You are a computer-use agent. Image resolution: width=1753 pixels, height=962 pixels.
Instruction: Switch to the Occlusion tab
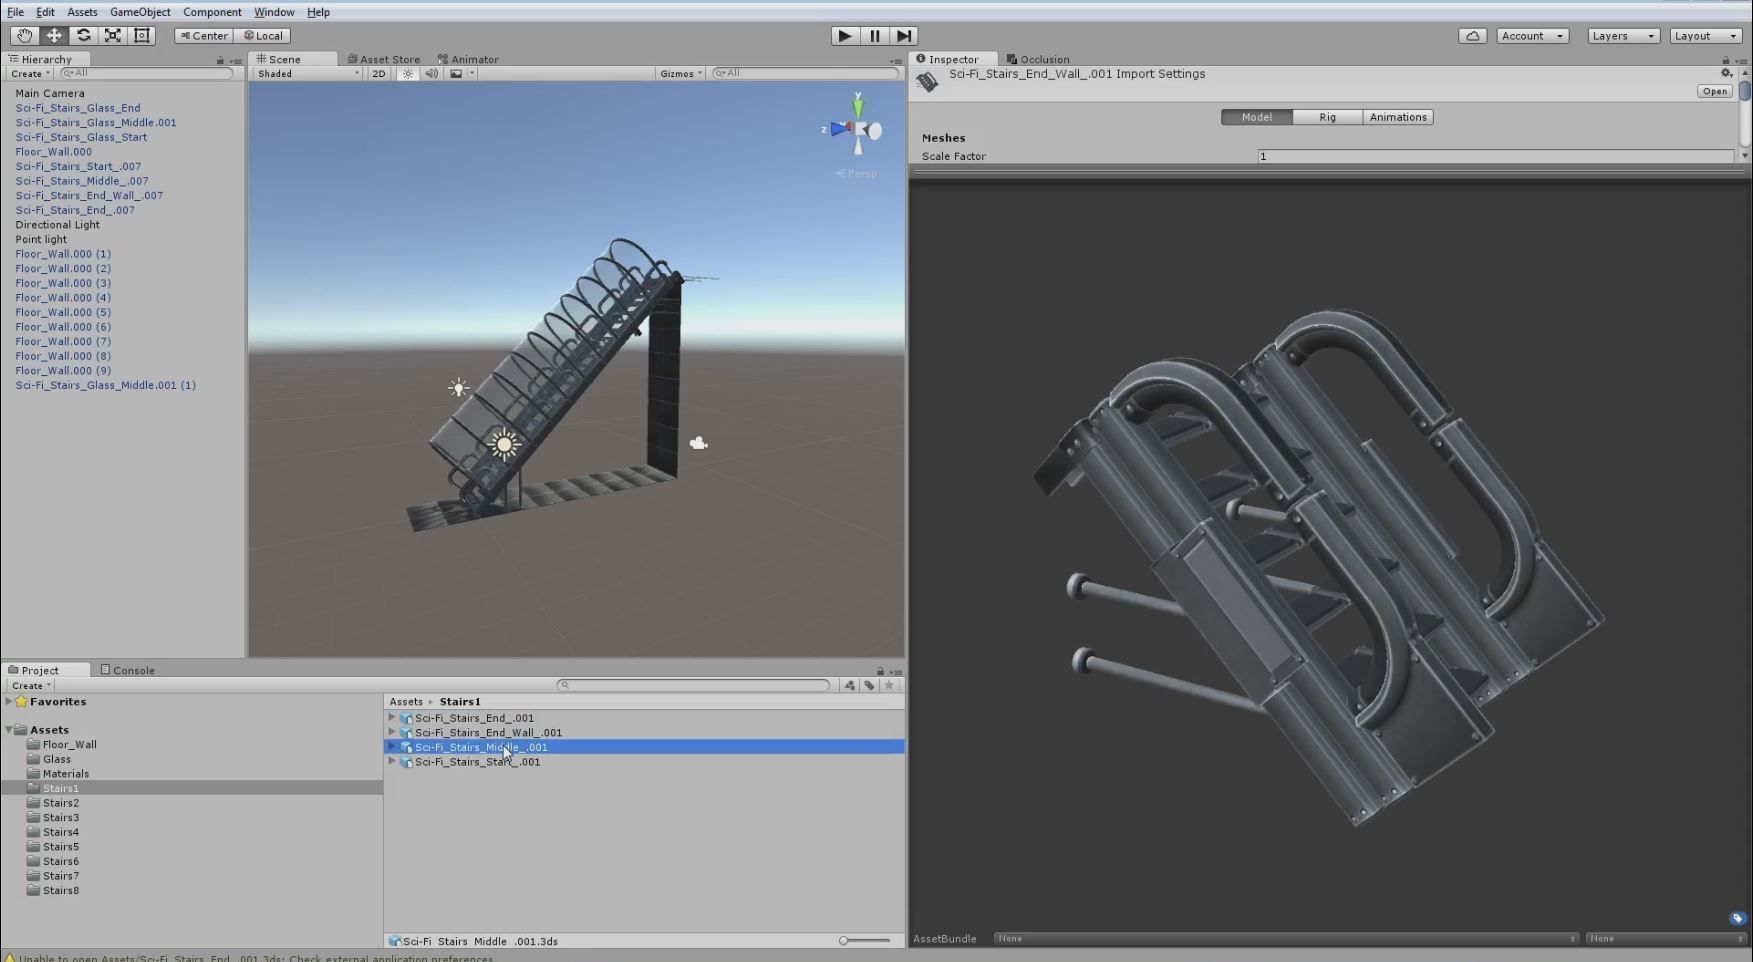[1038, 59]
